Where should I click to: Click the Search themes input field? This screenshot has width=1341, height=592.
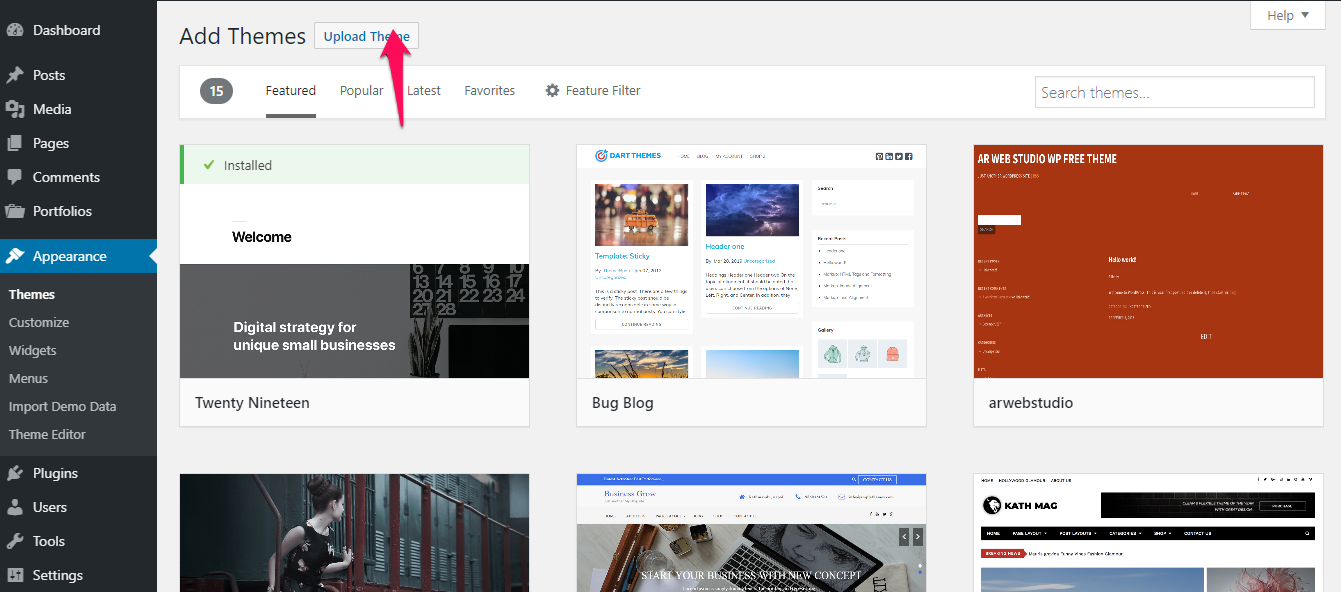point(1174,92)
